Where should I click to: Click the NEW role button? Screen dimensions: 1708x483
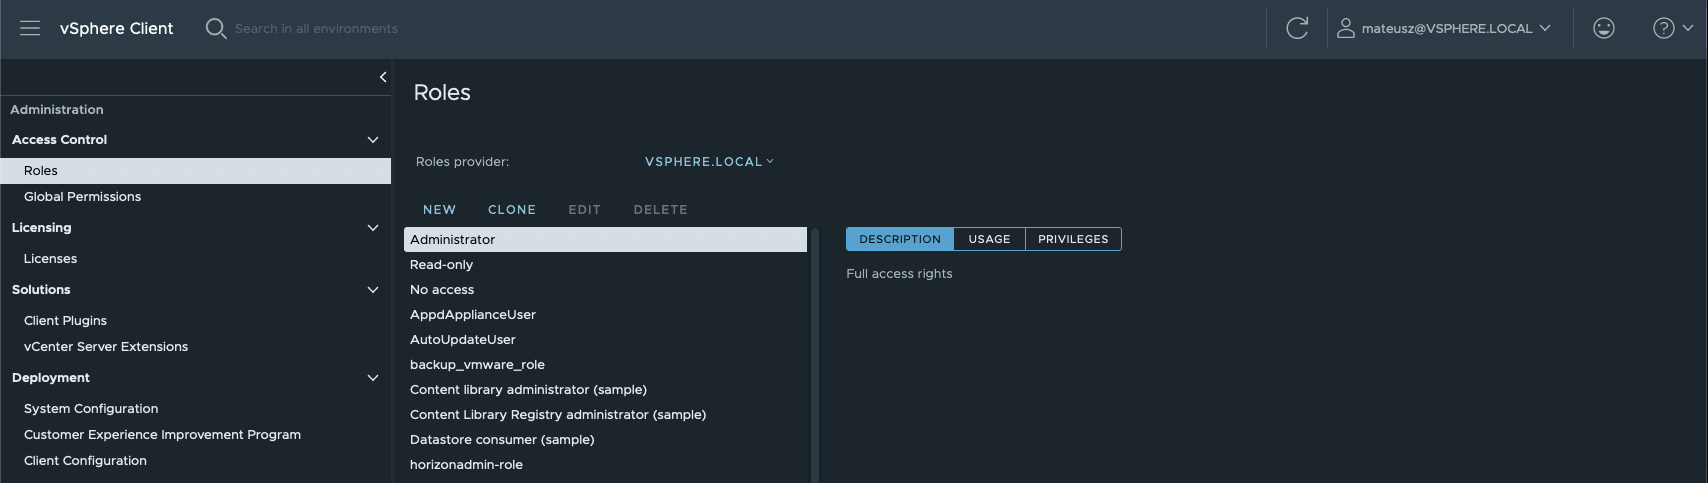[439, 210]
